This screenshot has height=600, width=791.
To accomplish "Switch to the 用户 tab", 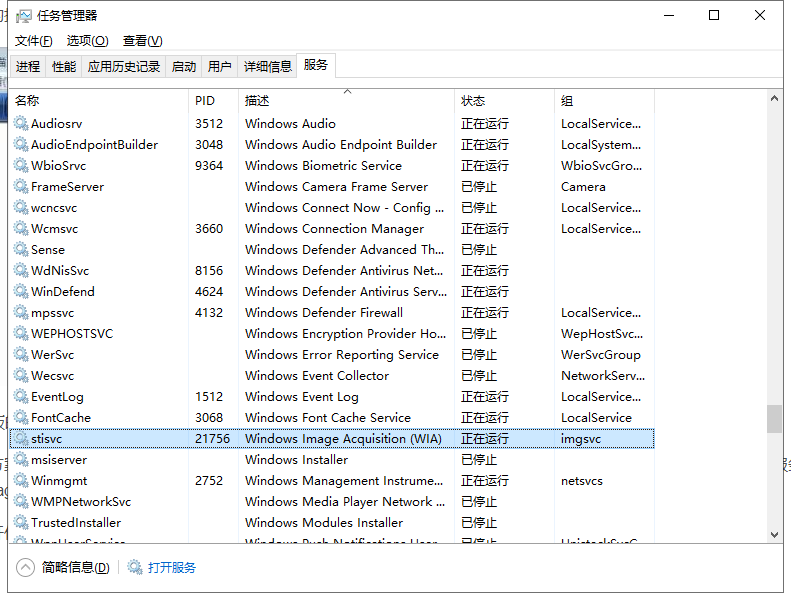I will point(220,66).
